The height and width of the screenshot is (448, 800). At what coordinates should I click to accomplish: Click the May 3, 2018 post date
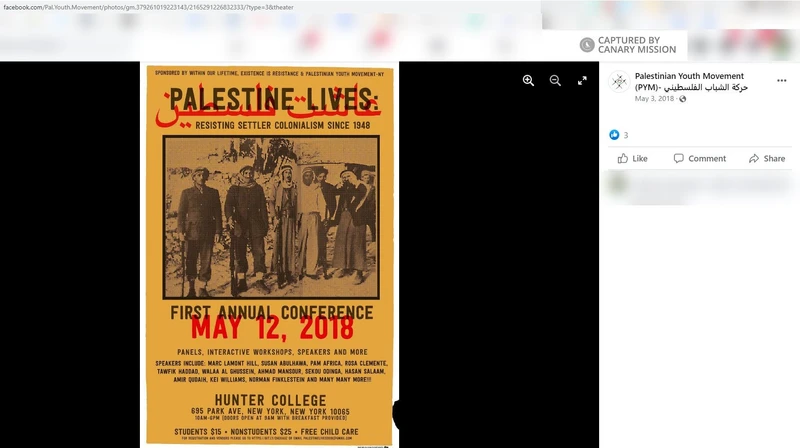point(655,99)
